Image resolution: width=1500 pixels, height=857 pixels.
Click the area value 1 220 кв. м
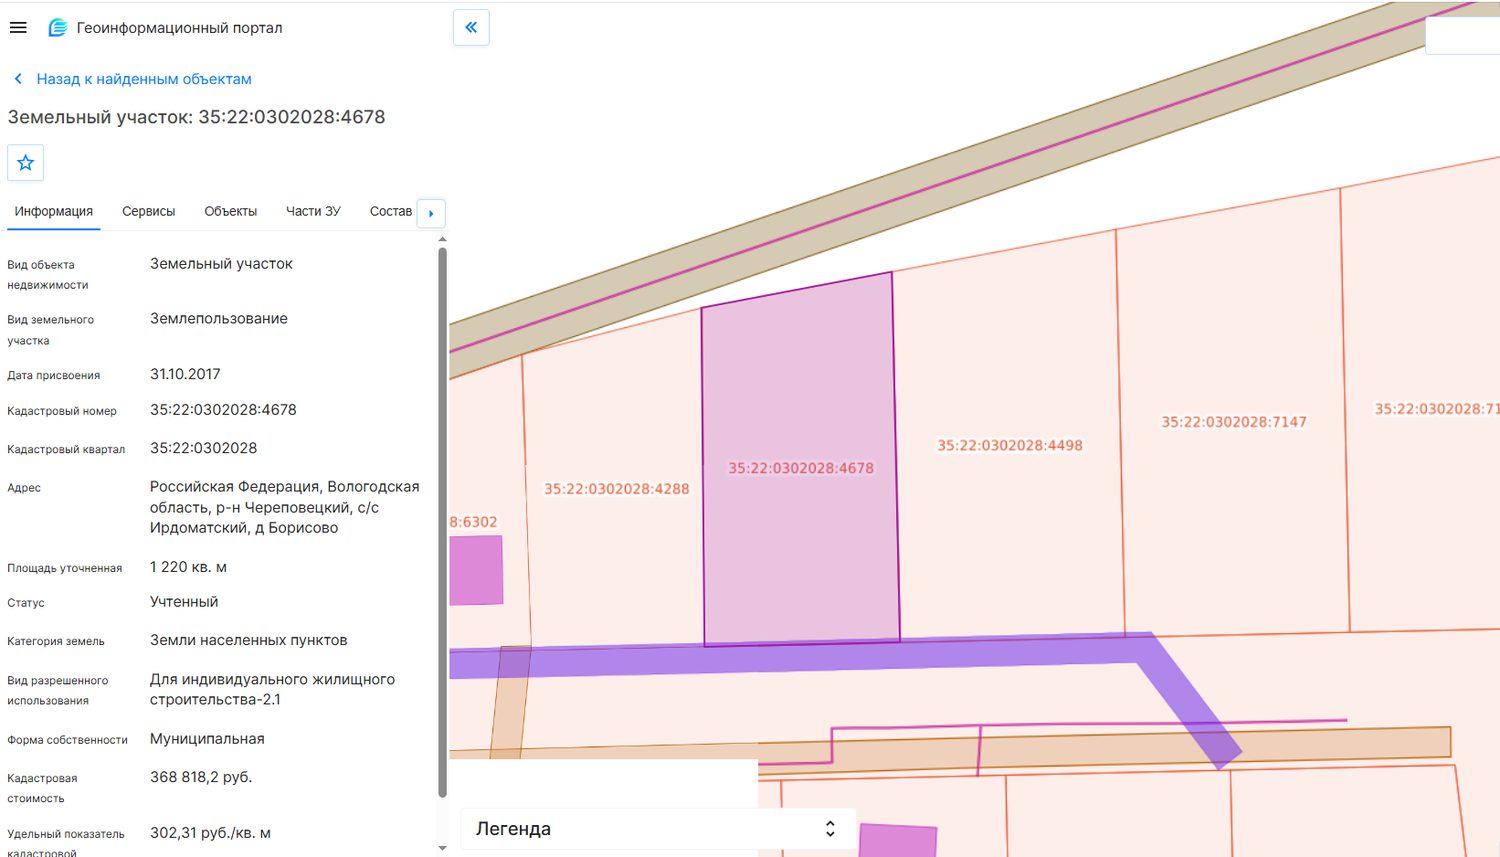pyautogui.click(x=188, y=567)
